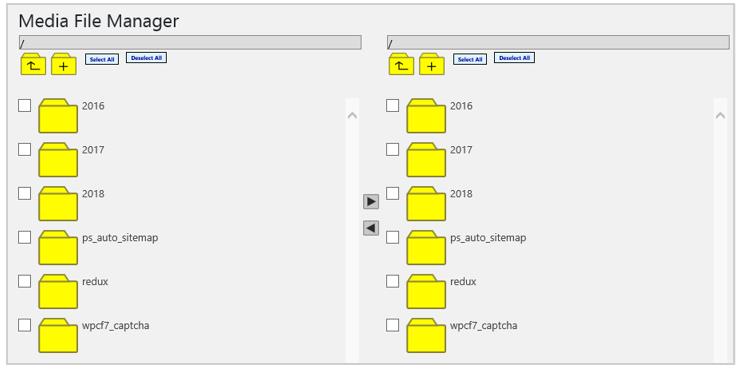Go up a folder in right pane
This screenshot has height=371, width=740.
point(401,64)
